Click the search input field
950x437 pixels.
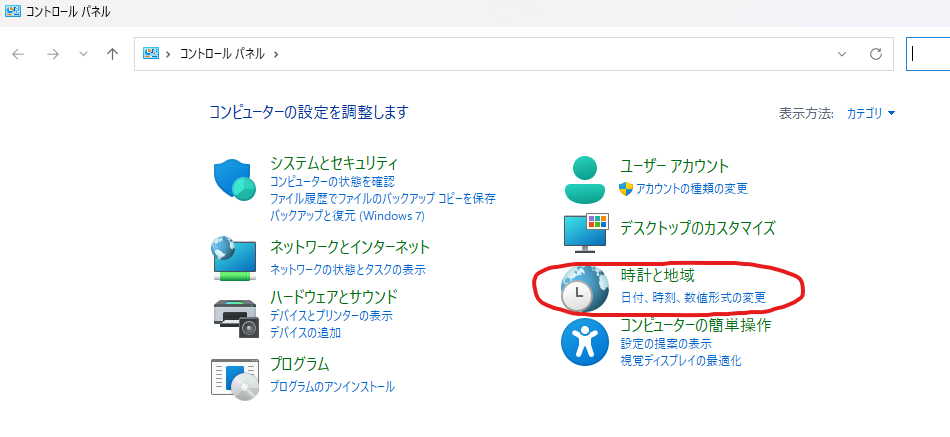(x=930, y=54)
